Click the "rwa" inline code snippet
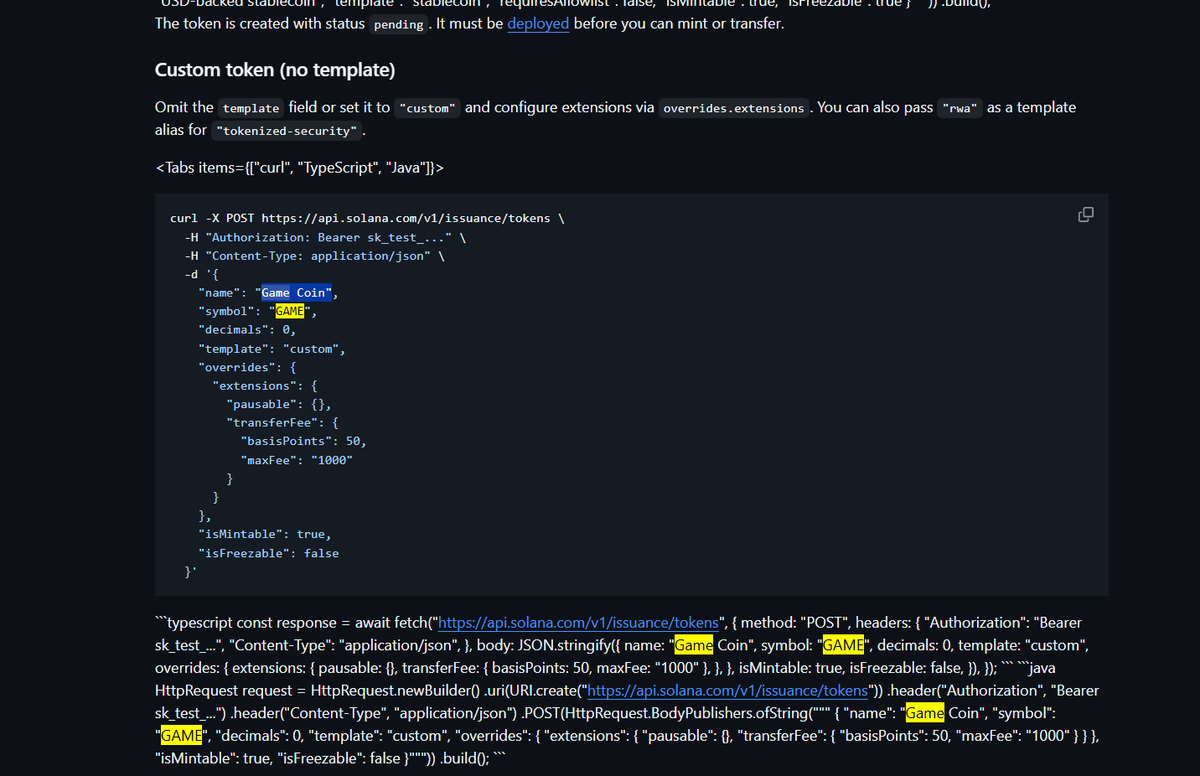Screen dimensions: 1200x776 click(x=960, y=108)
